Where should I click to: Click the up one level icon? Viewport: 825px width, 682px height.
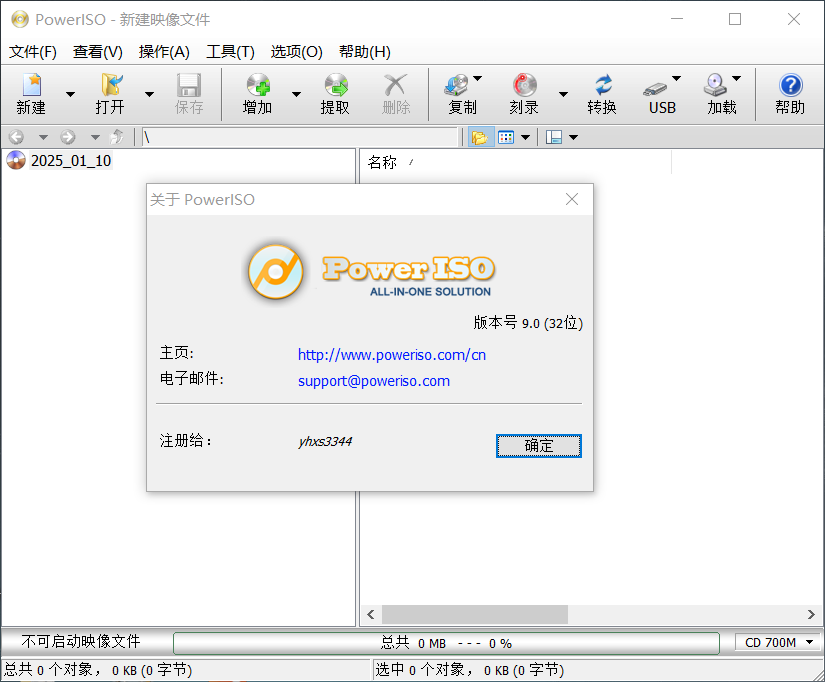point(116,137)
